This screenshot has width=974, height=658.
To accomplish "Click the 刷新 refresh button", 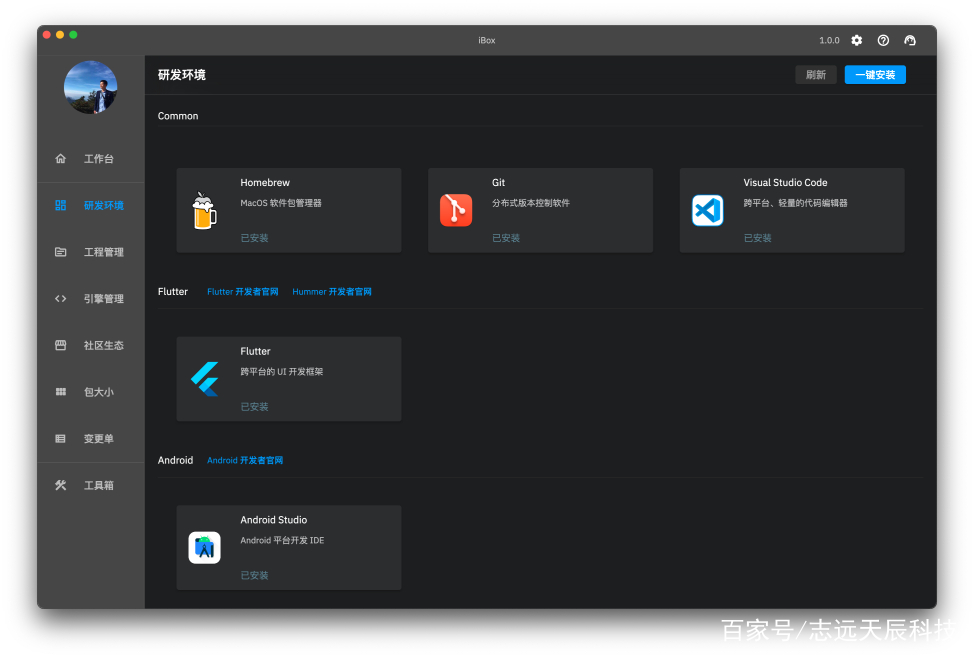I will (816, 75).
